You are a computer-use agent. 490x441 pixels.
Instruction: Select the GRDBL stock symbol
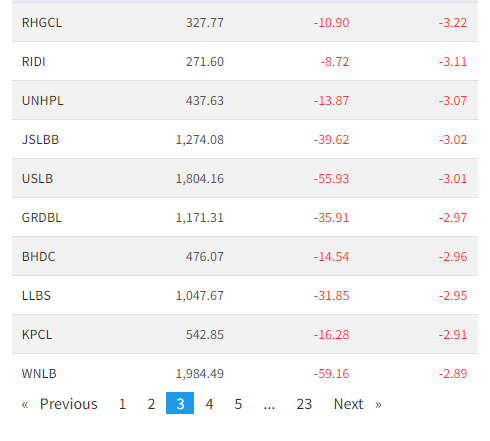pyautogui.click(x=42, y=218)
